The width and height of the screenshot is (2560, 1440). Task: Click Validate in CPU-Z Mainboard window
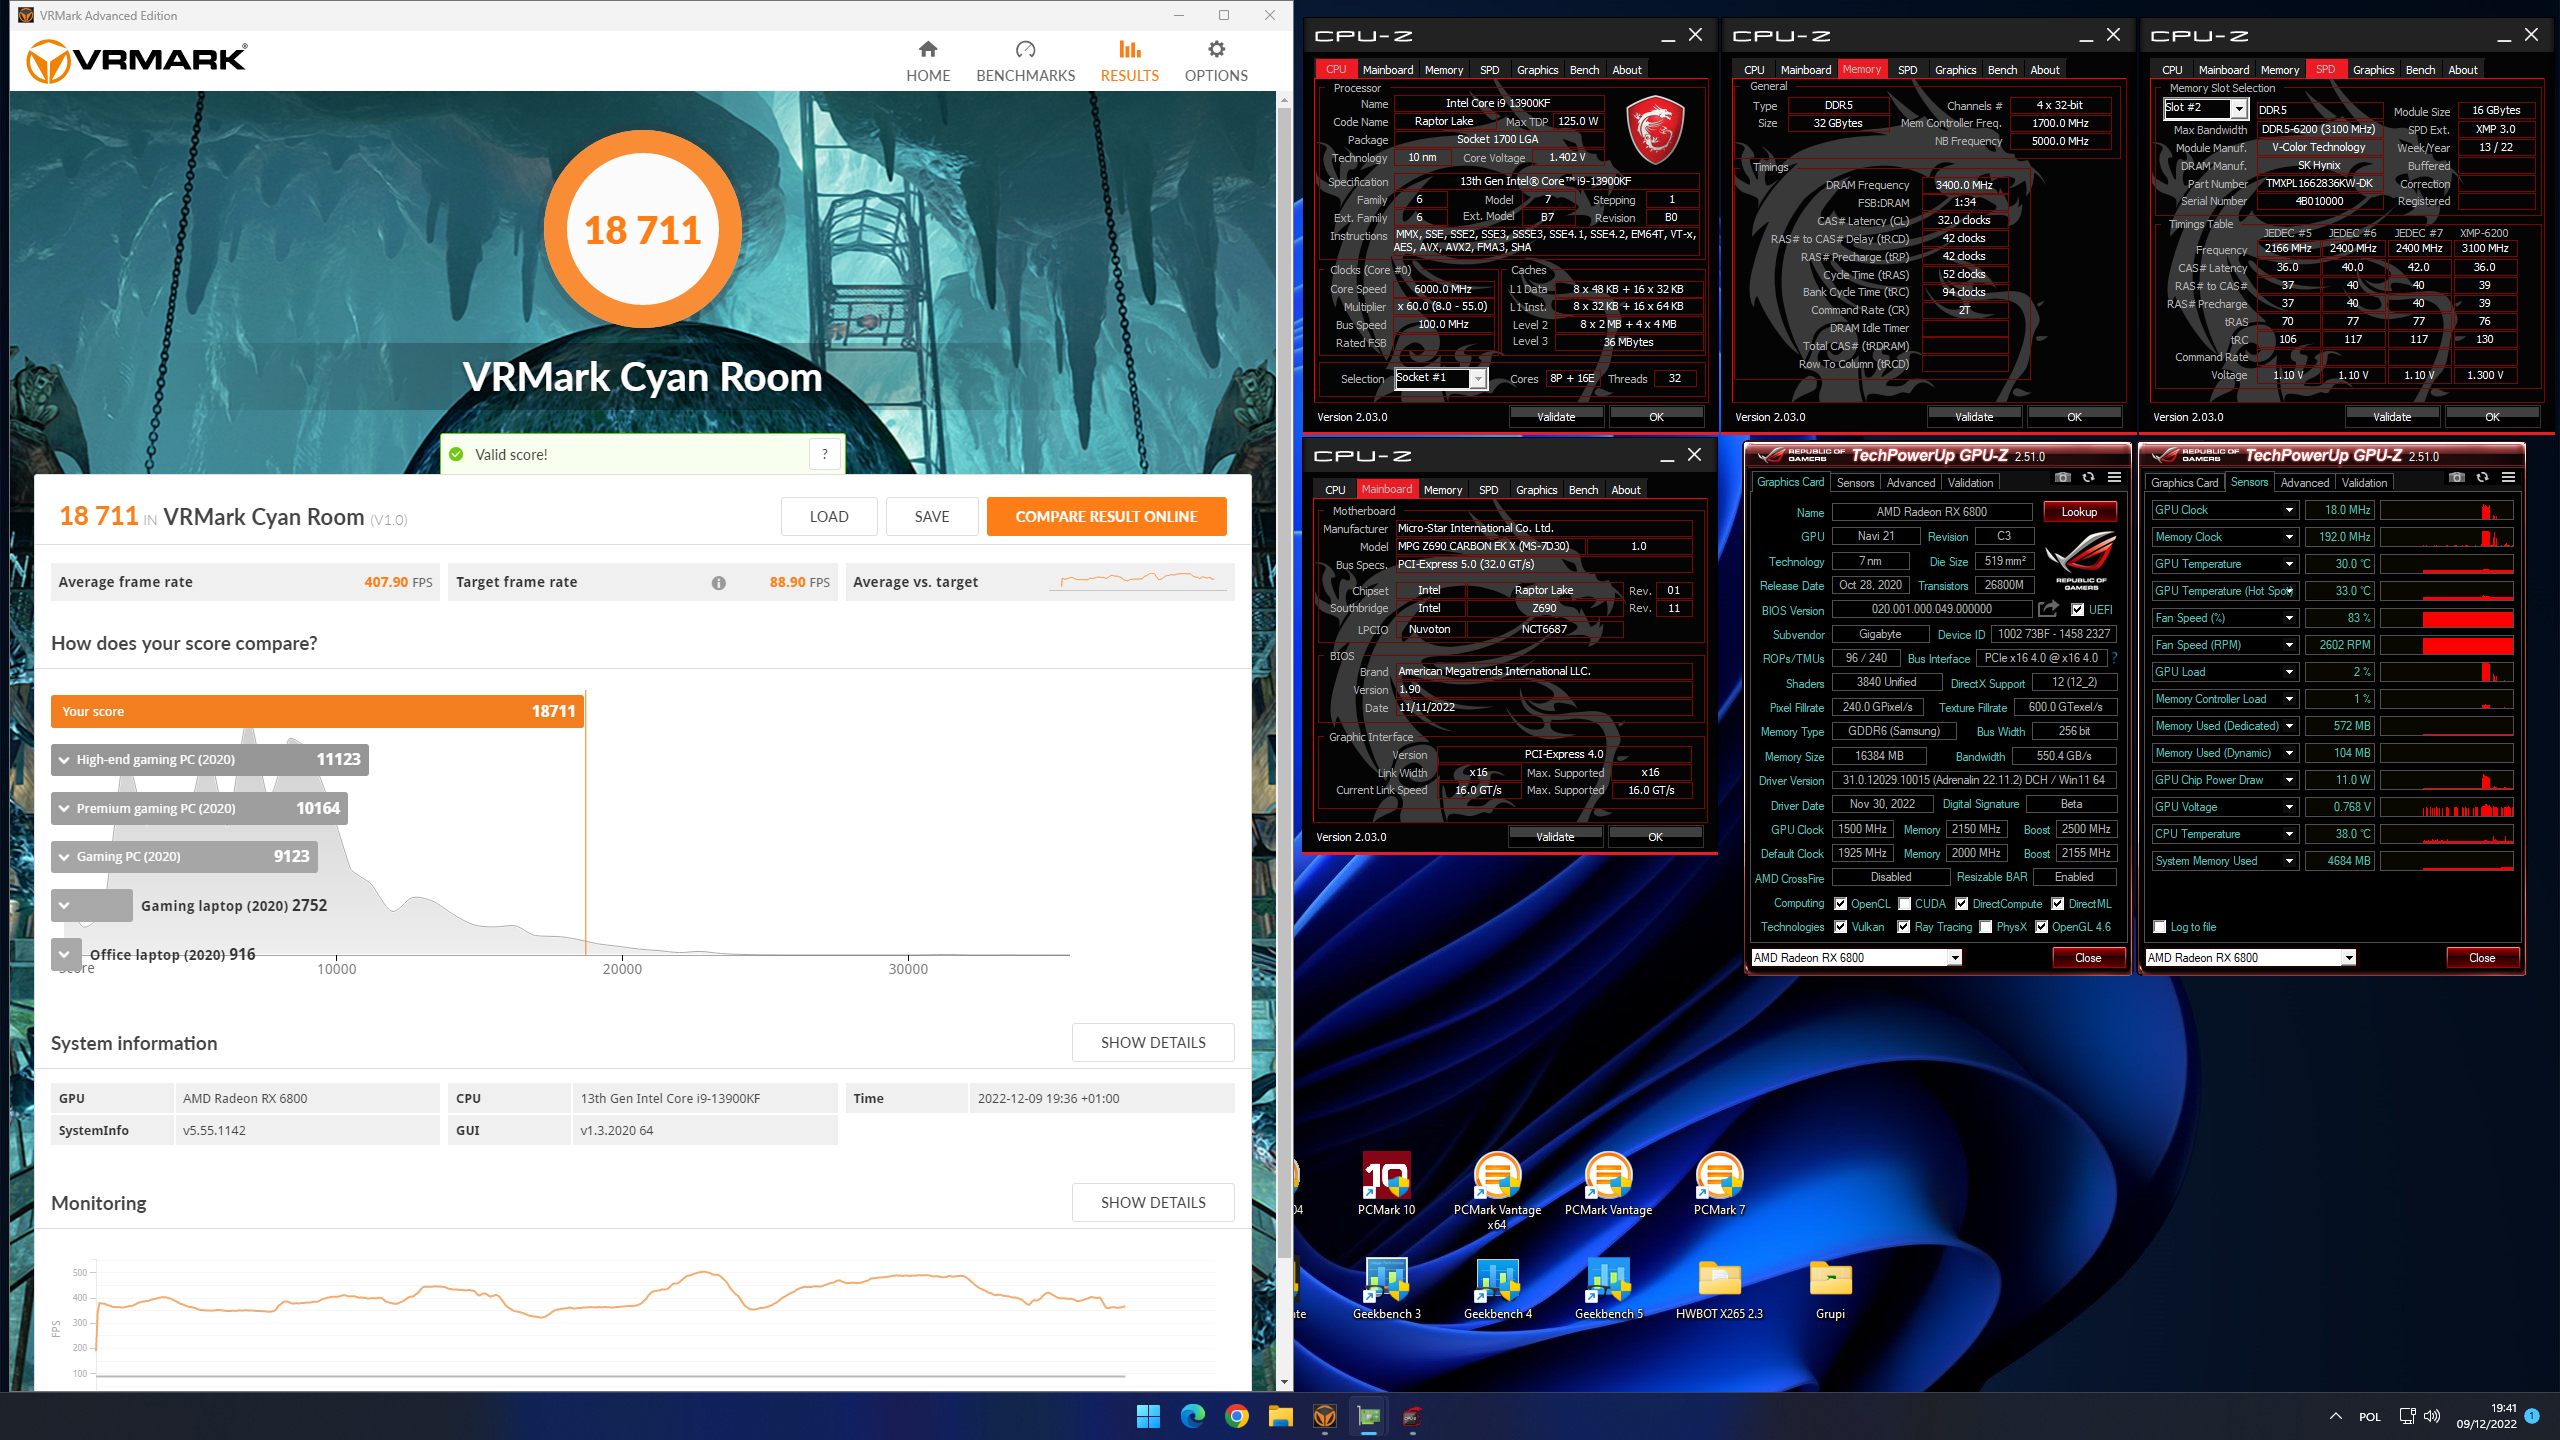[1555, 837]
